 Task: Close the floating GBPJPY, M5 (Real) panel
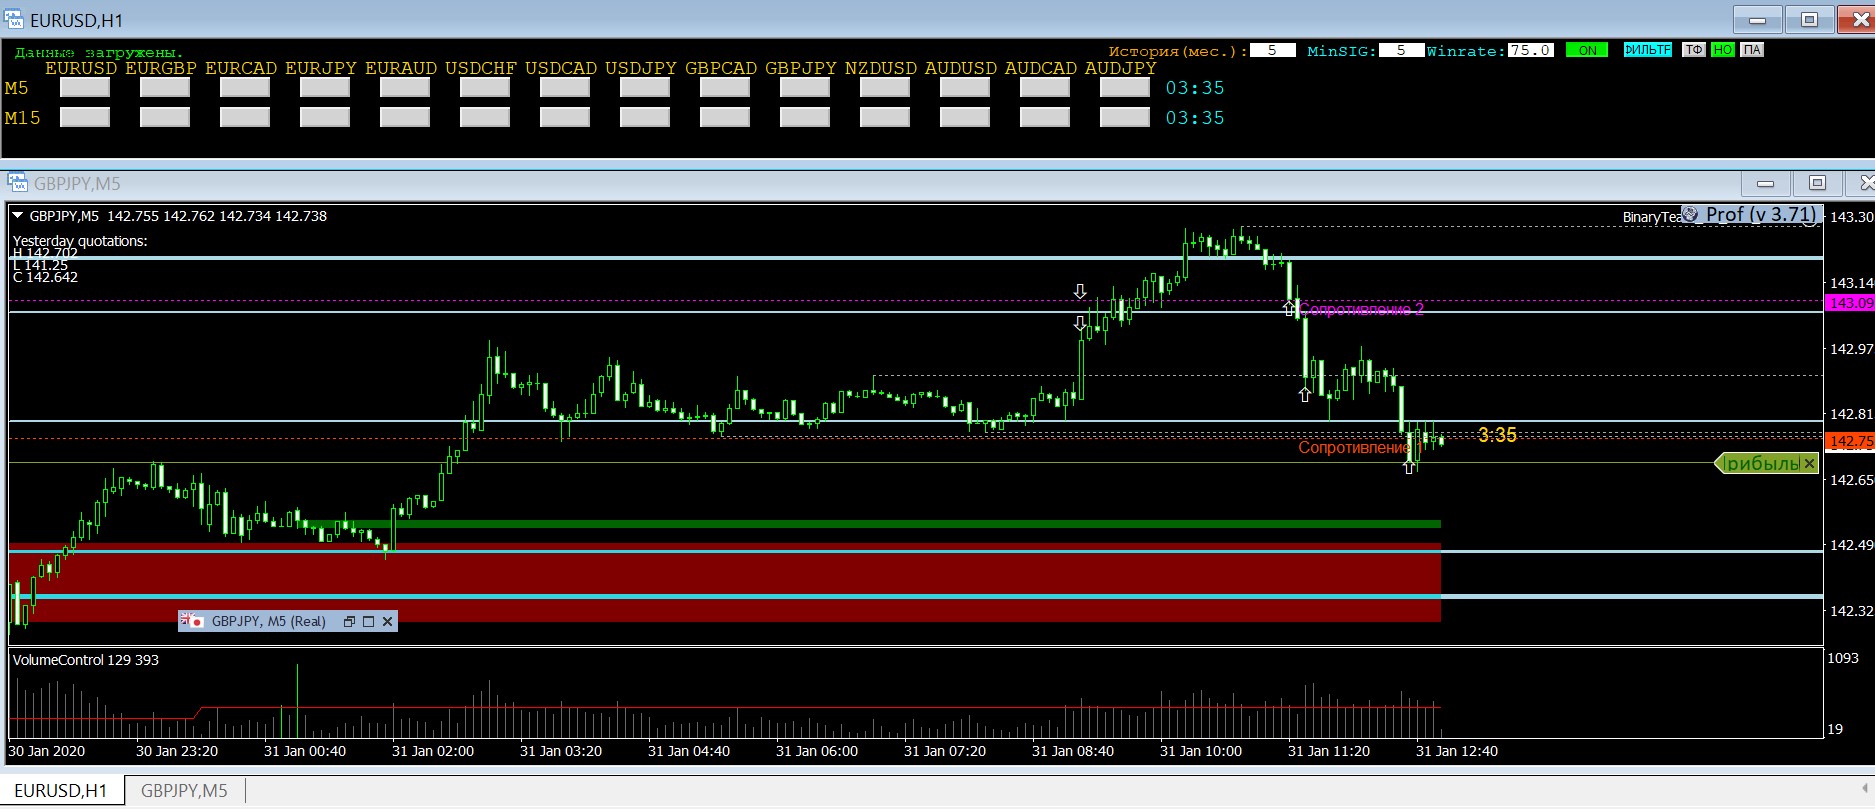coord(388,621)
